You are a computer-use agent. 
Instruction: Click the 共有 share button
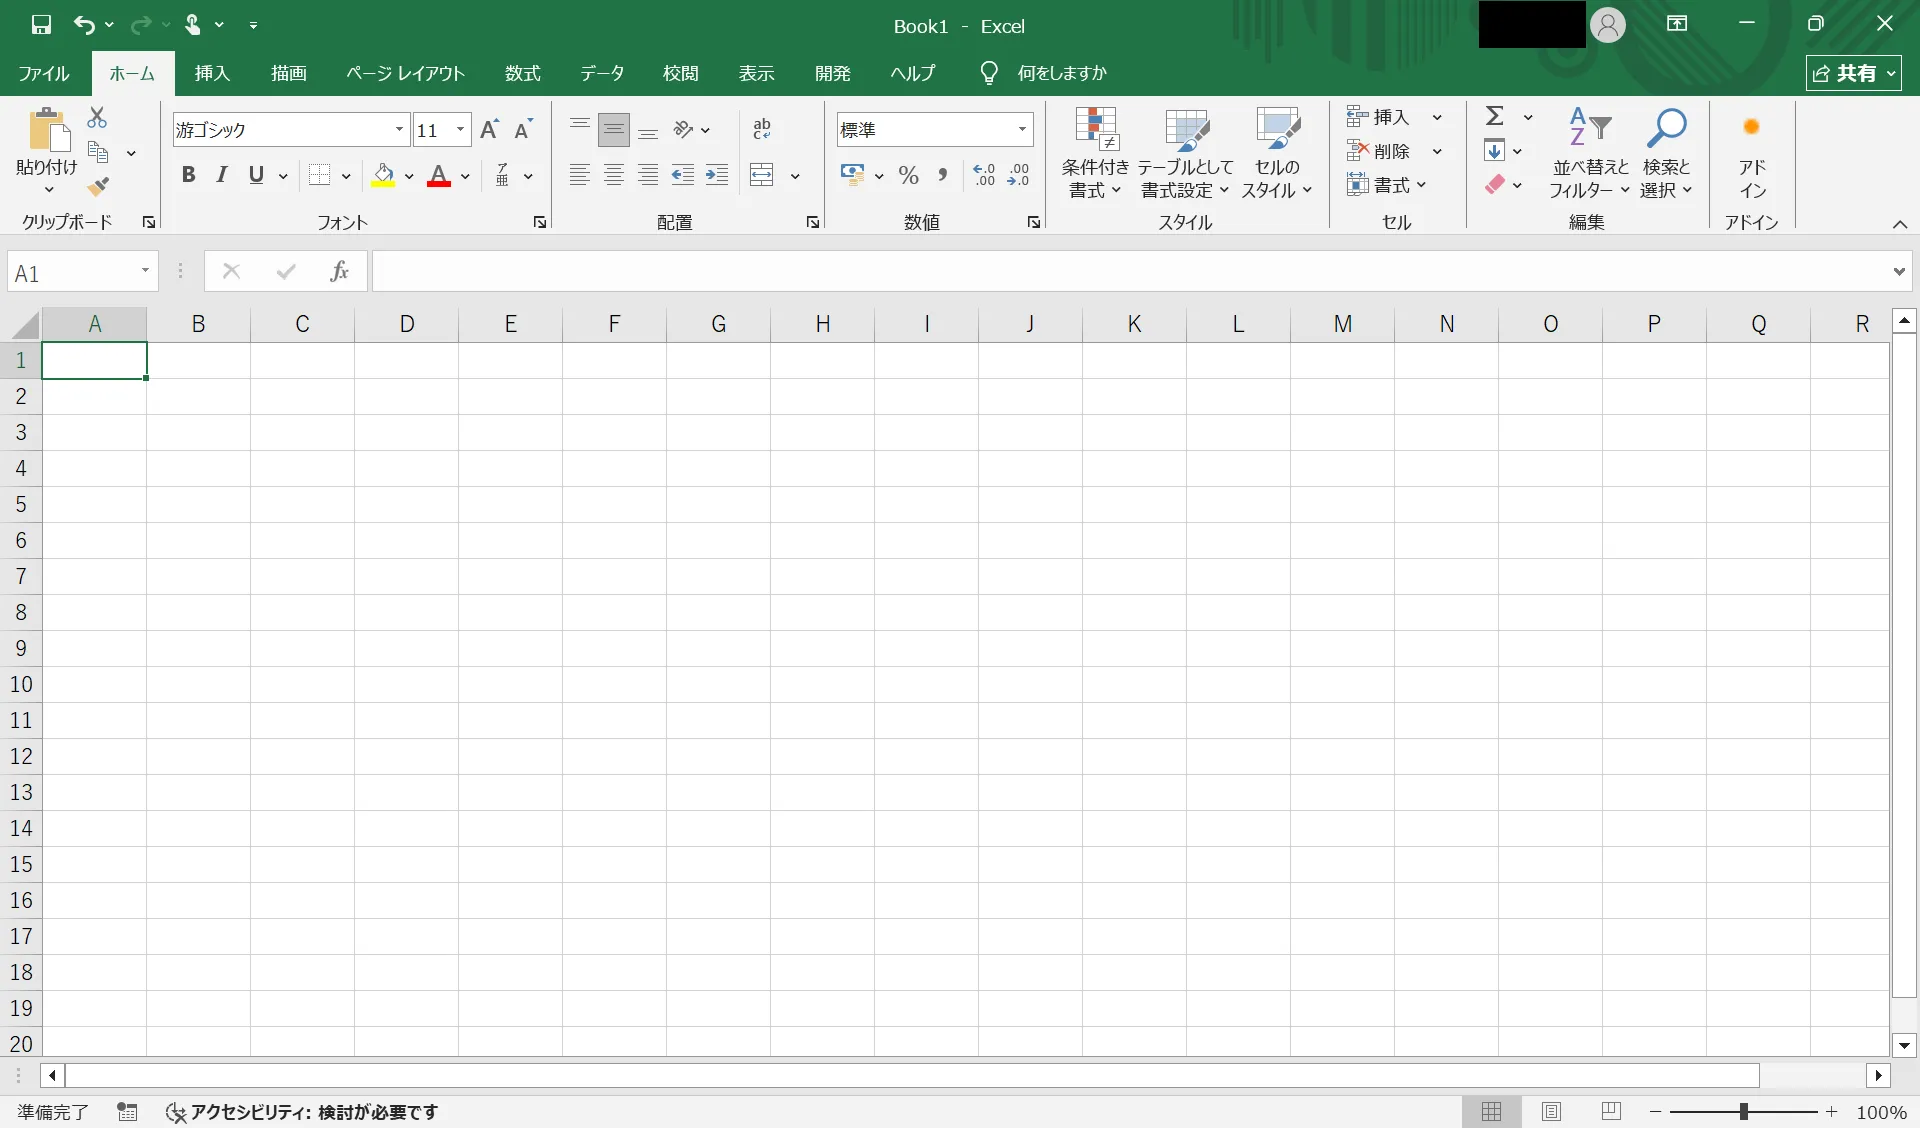click(1853, 73)
